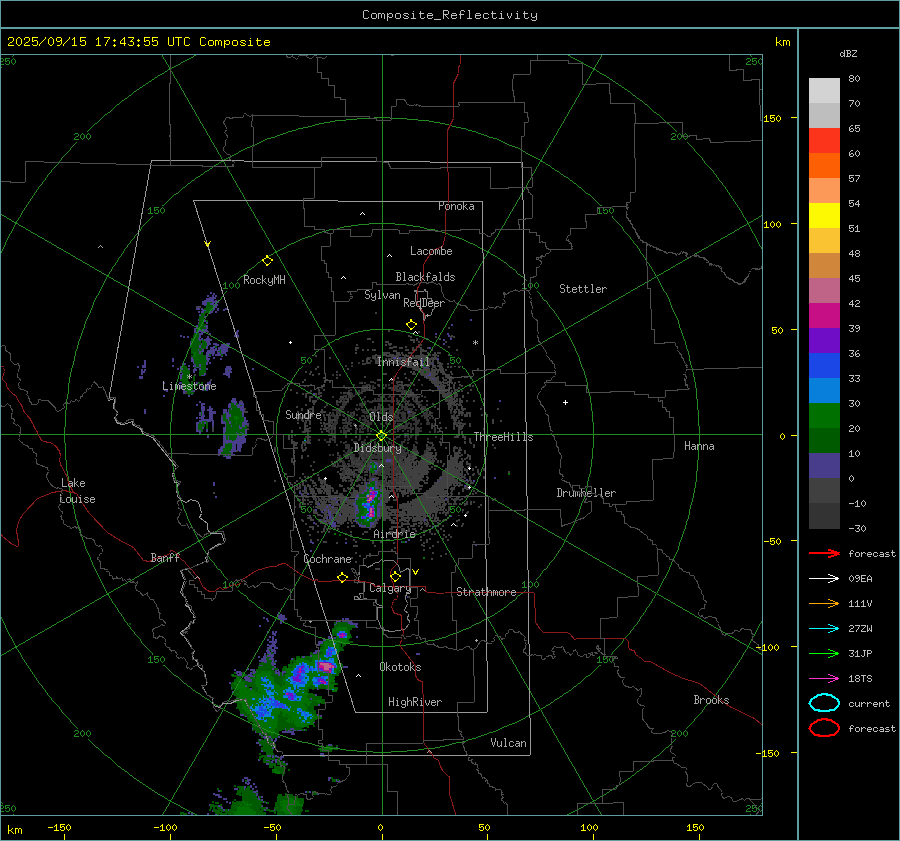Click the yellow diamond marker near RockyMH
Image resolution: width=900 pixels, height=841 pixels.
pos(267,261)
